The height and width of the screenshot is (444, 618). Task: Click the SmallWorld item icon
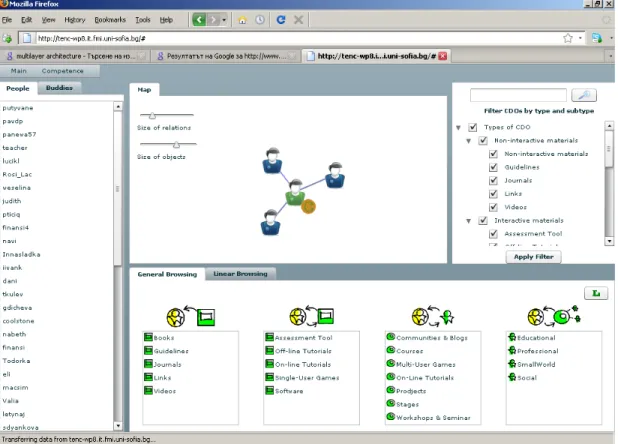point(512,364)
